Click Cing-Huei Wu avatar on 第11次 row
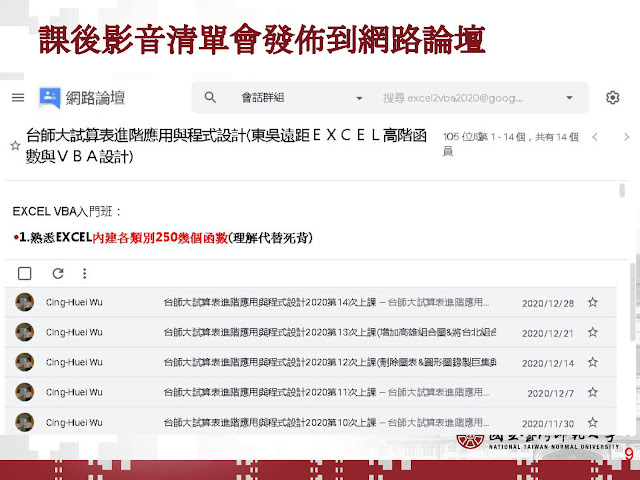This screenshot has width=640, height=480. 24,392
